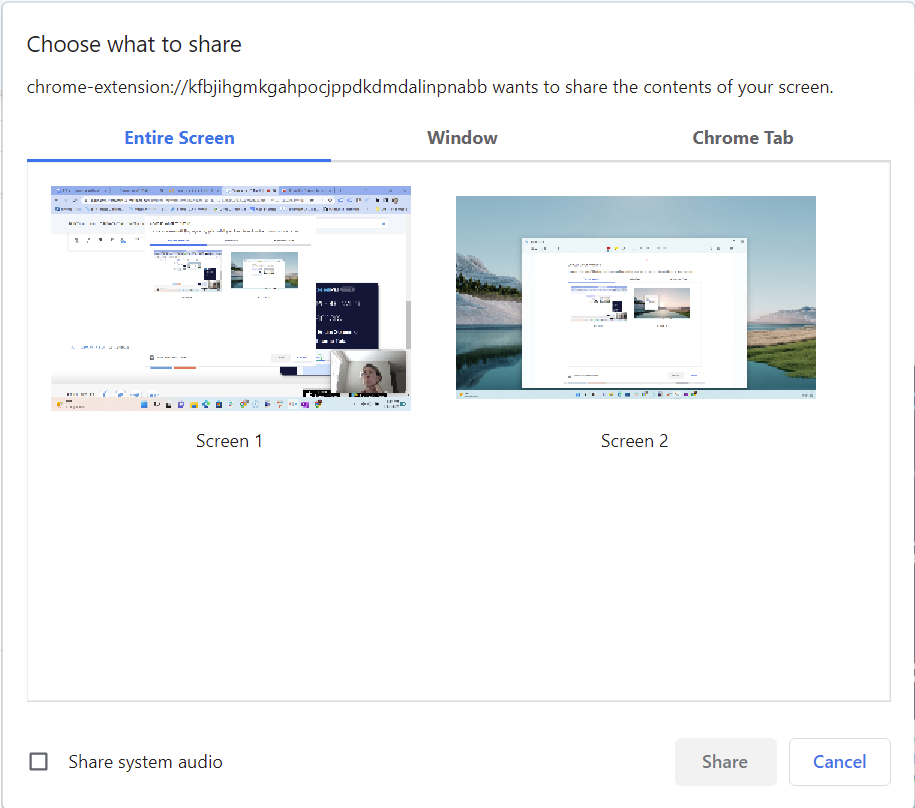The image size is (915, 808).
Task: Select the Chrome Tab tab
Action: [742, 138]
